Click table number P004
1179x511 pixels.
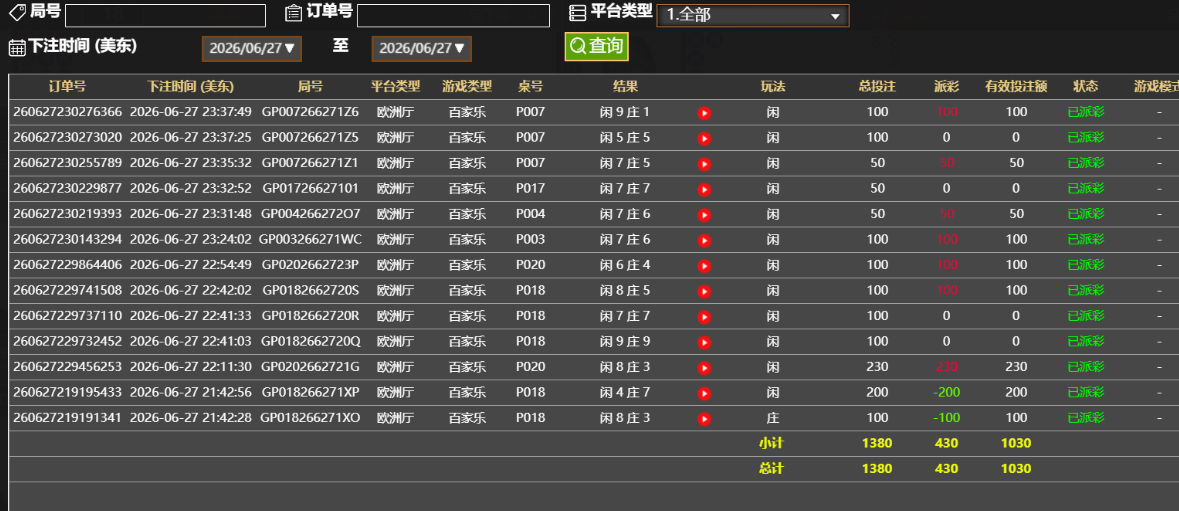(530, 213)
